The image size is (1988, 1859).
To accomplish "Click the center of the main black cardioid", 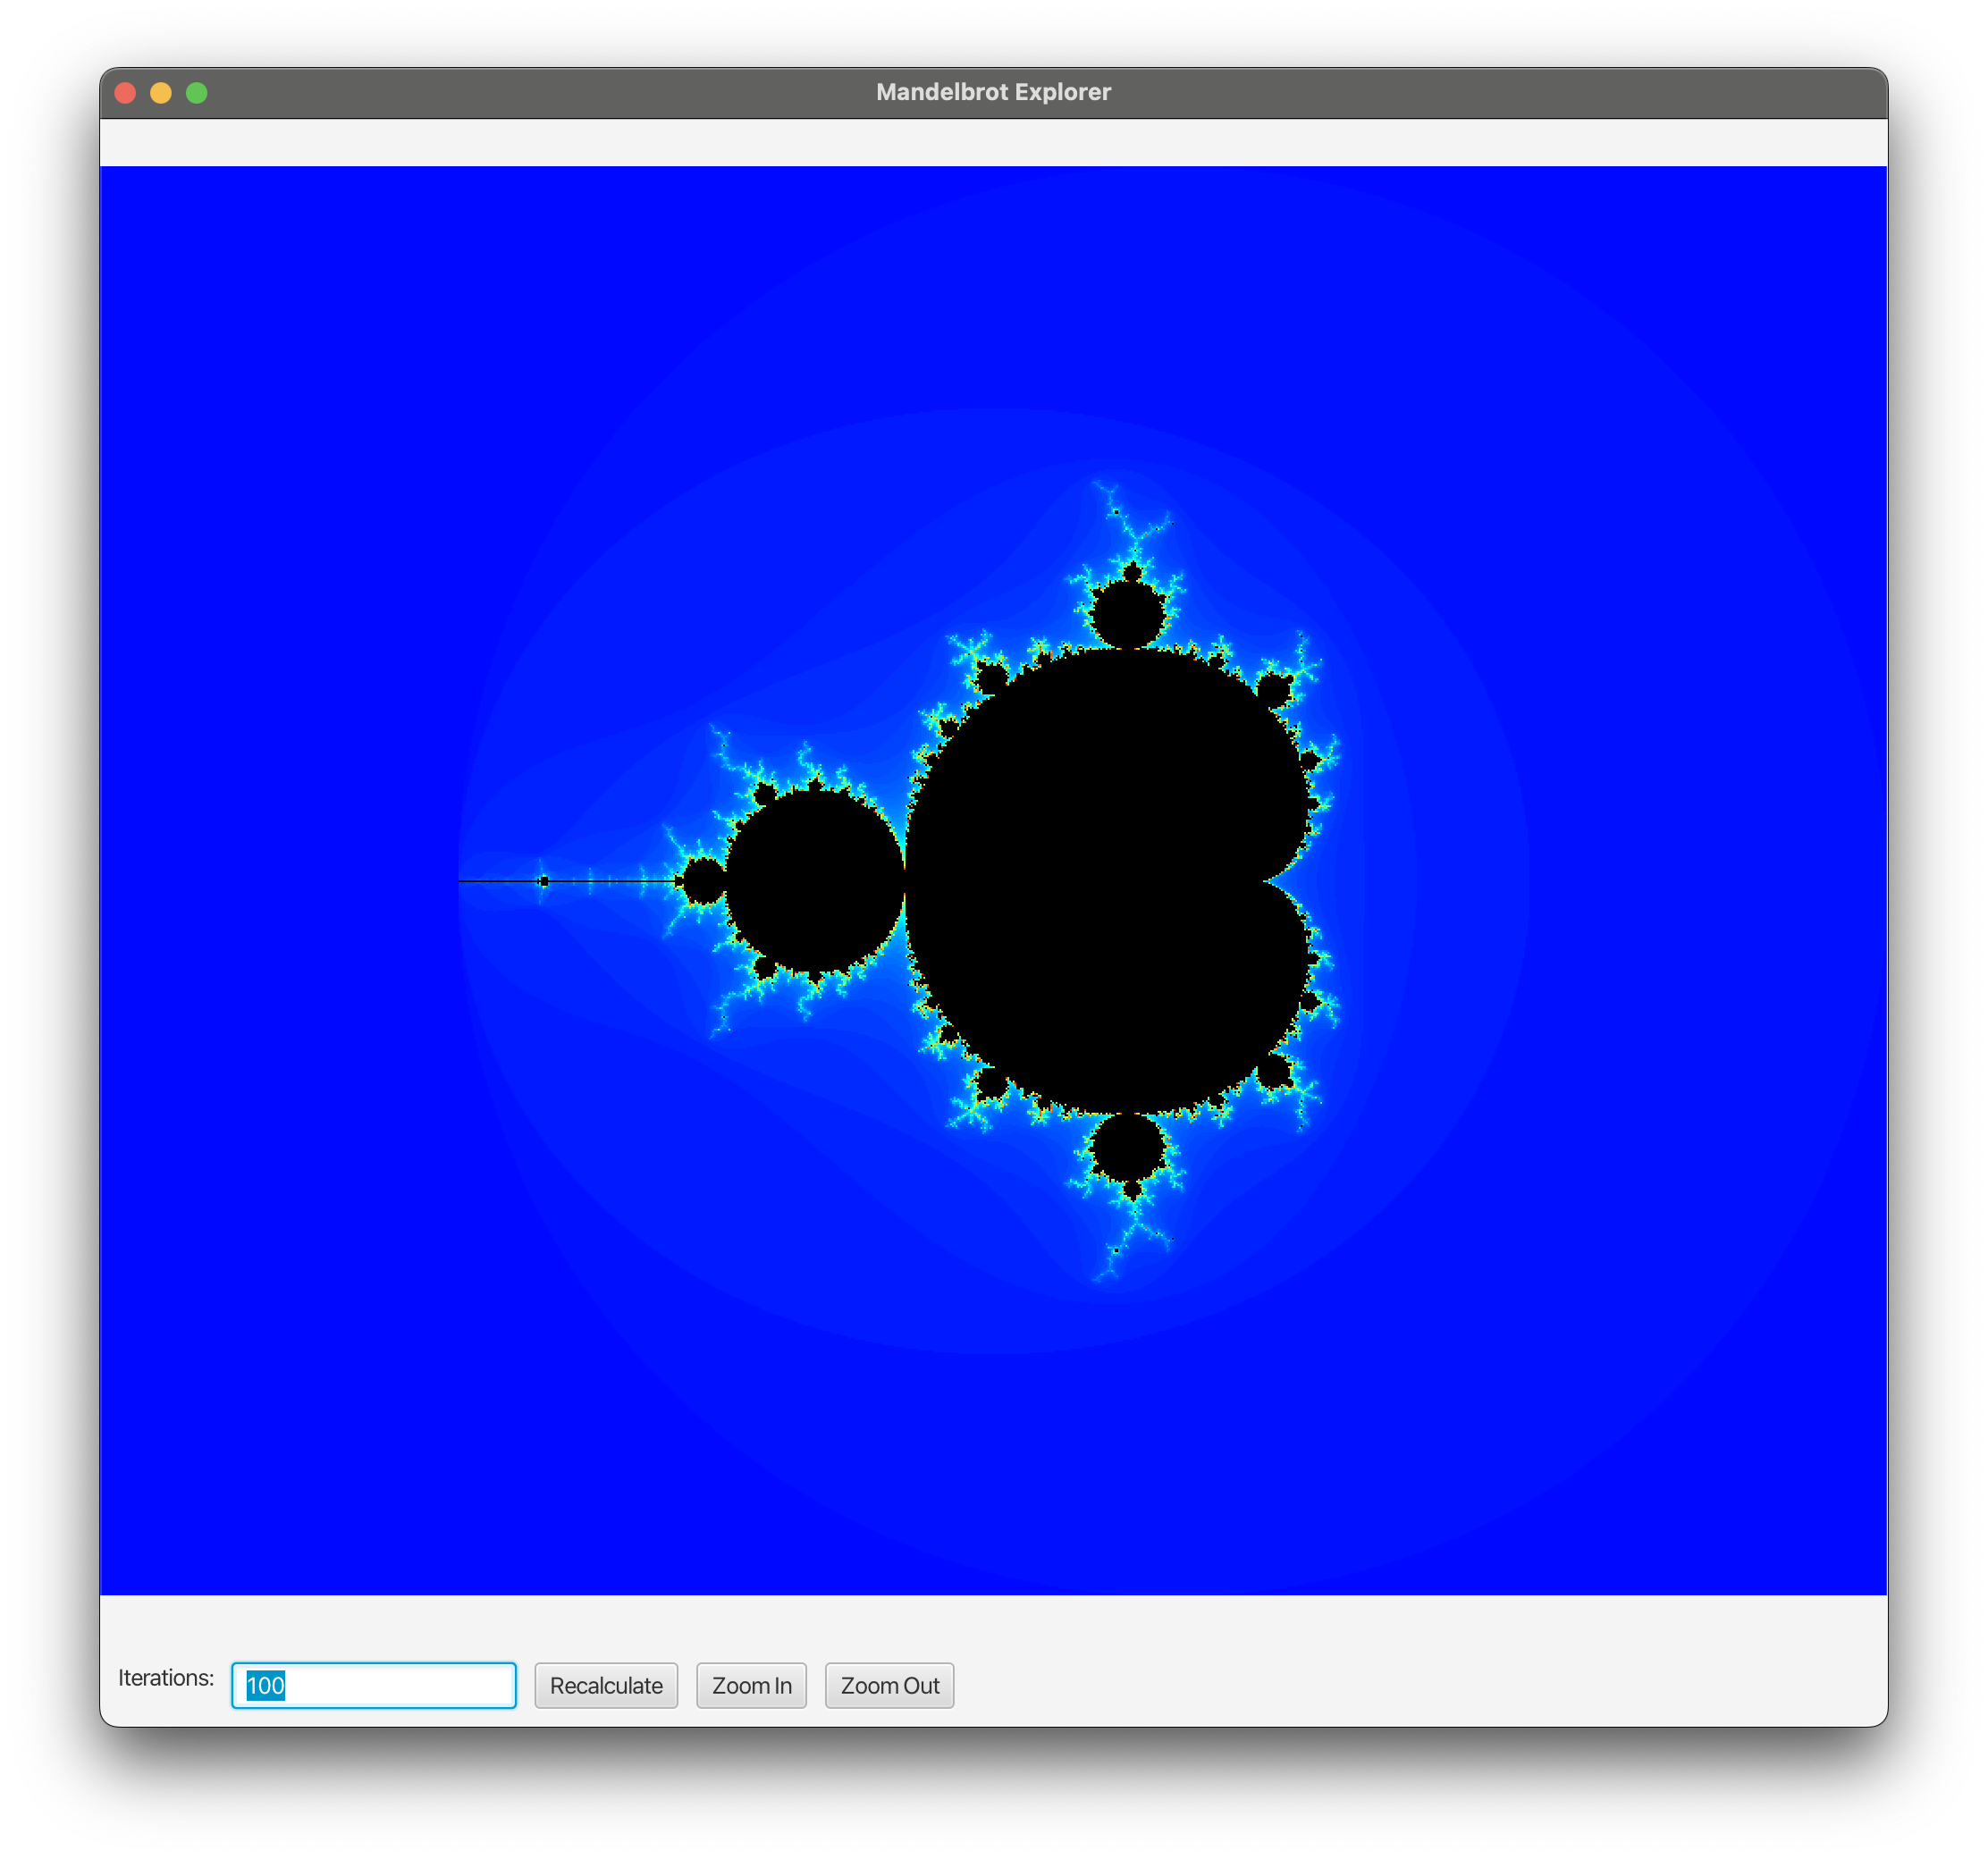I will (x=1100, y=880).
